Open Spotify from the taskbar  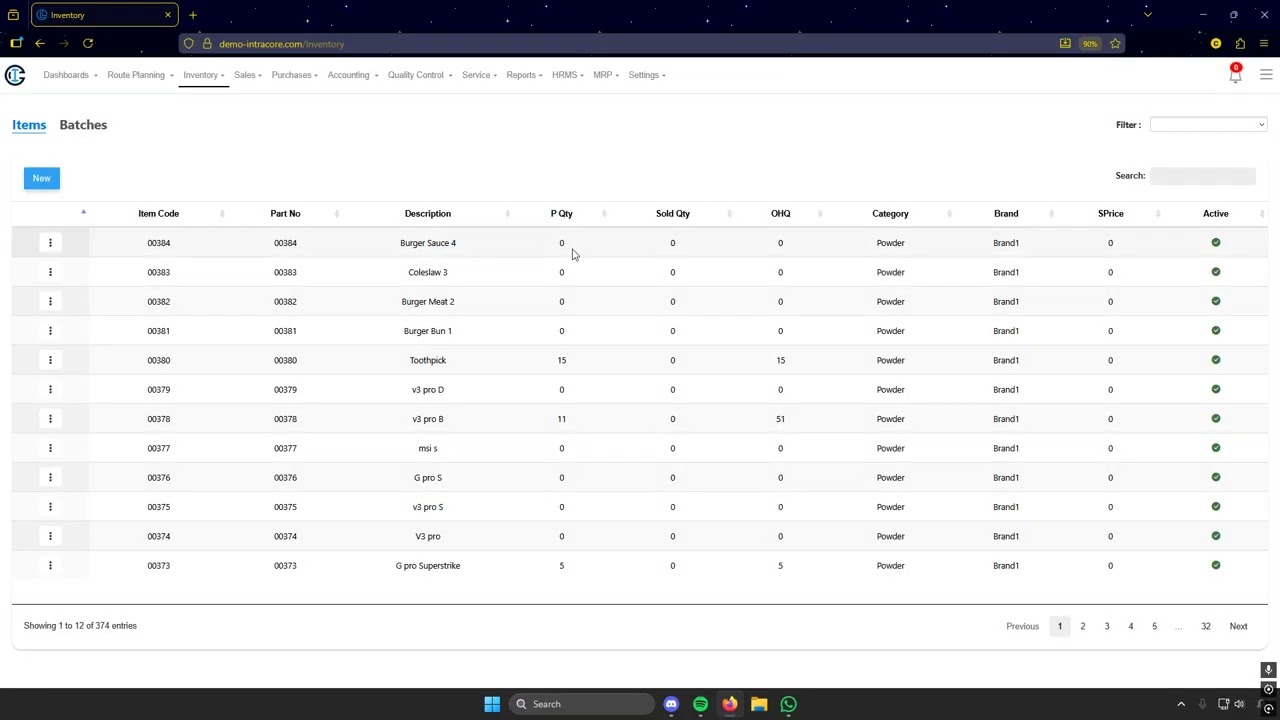700,704
